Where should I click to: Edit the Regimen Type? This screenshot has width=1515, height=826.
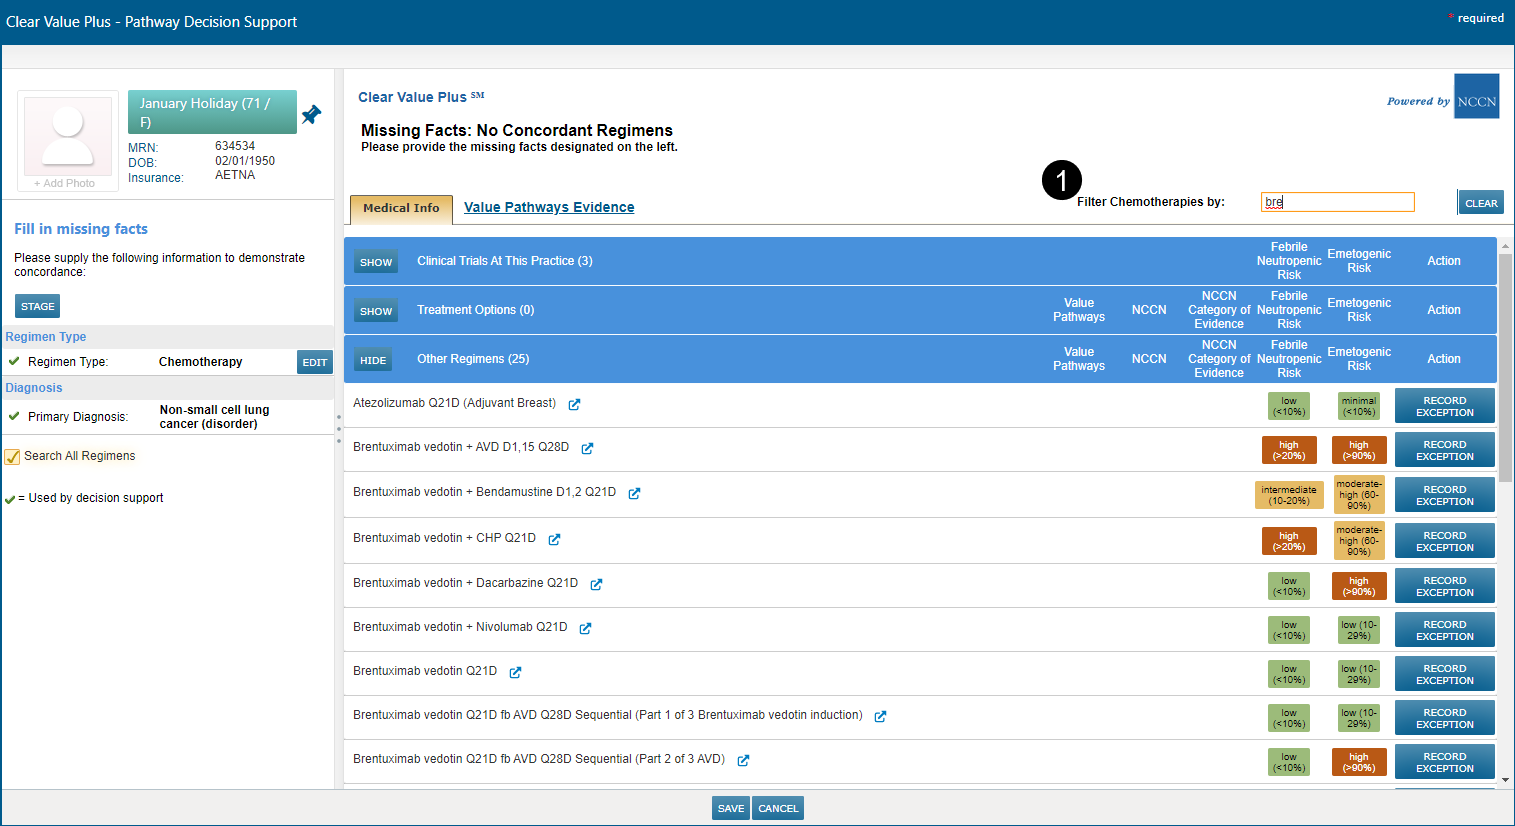314,362
